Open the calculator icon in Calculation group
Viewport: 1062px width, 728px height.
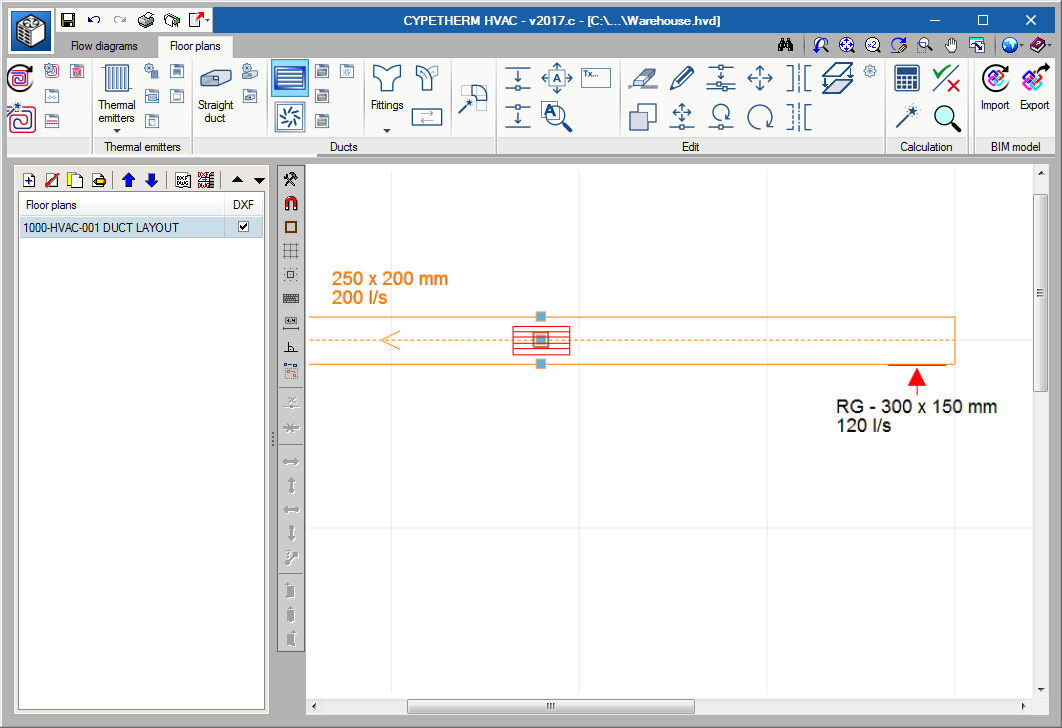point(907,78)
